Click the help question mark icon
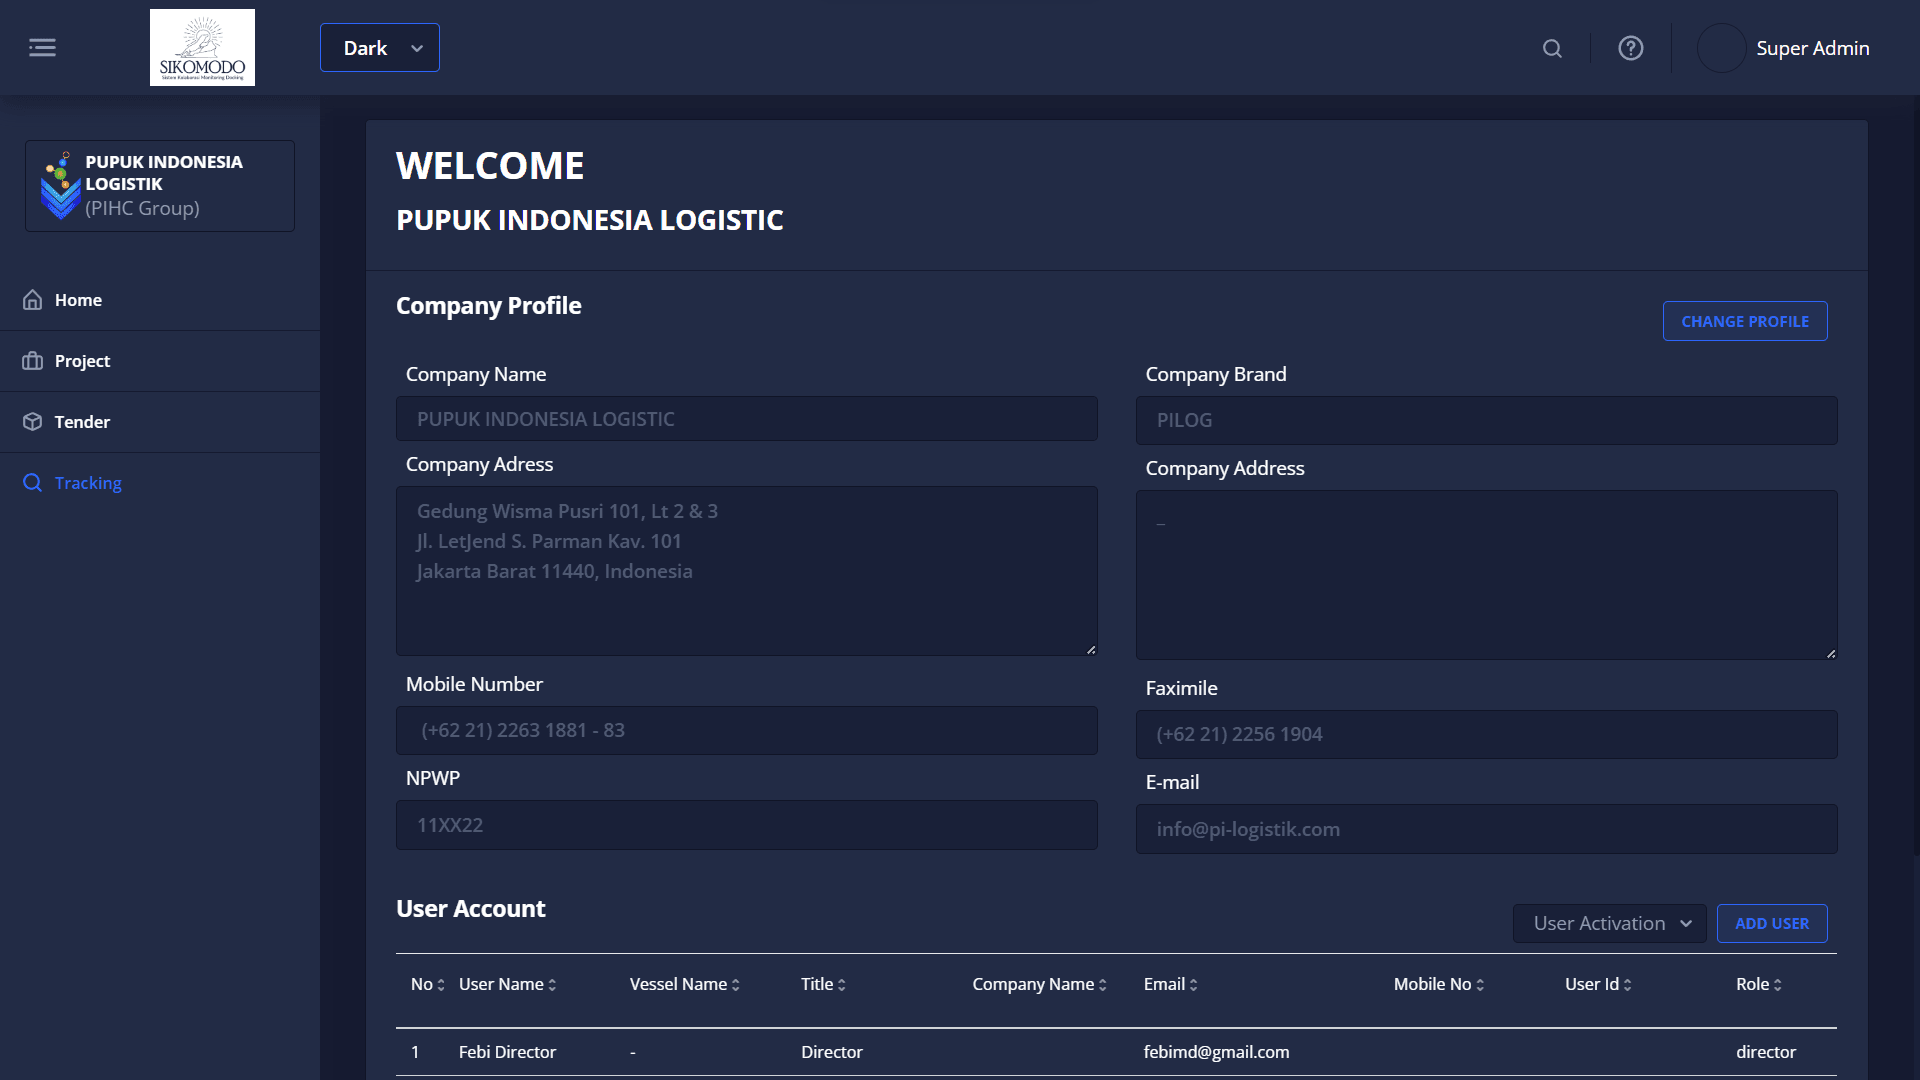This screenshot has height=1080, width=1920. tap(1630, 47)
